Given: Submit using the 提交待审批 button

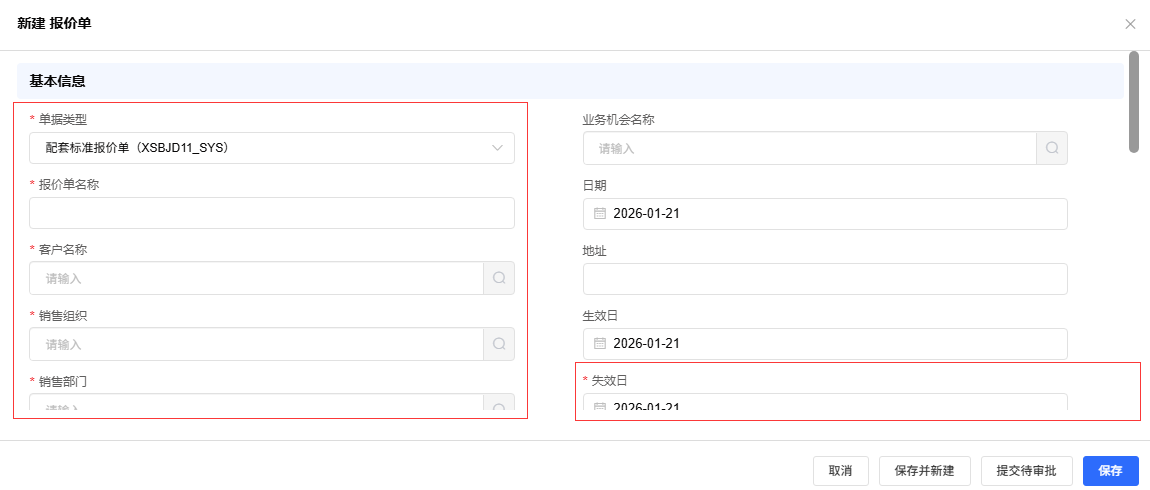Looking at the screenshot, I should 1027,471.
